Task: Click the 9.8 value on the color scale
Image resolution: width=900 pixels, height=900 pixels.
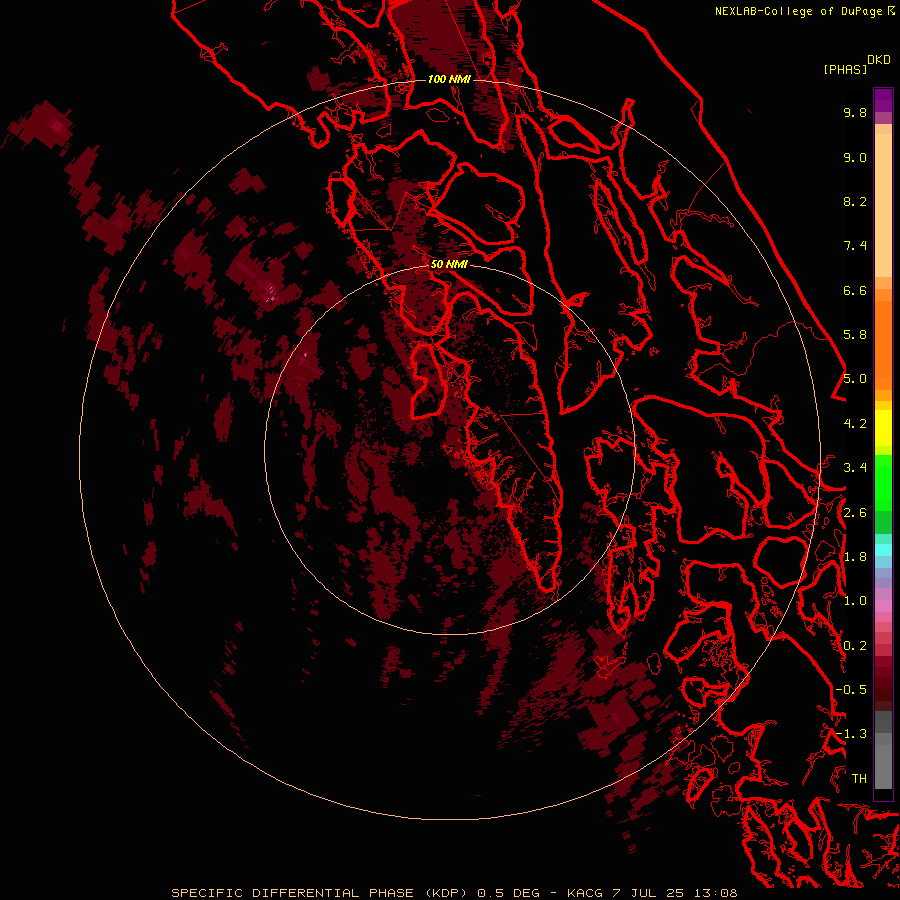Action: pyautogui.click(x=855, y=112)
